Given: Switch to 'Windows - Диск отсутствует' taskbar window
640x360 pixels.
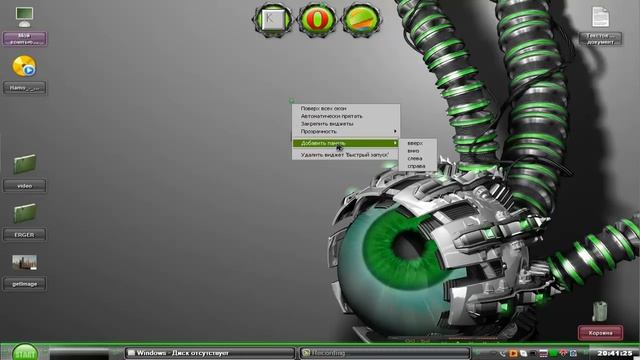Looking at the screenshot, I should coord(210,353).
